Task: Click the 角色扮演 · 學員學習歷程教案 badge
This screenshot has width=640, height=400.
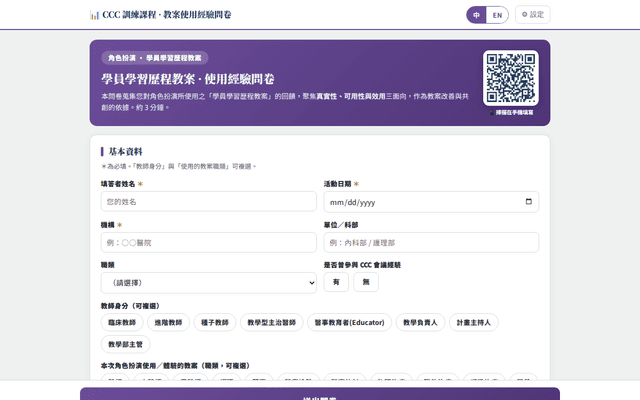Action: click(155, 58)
